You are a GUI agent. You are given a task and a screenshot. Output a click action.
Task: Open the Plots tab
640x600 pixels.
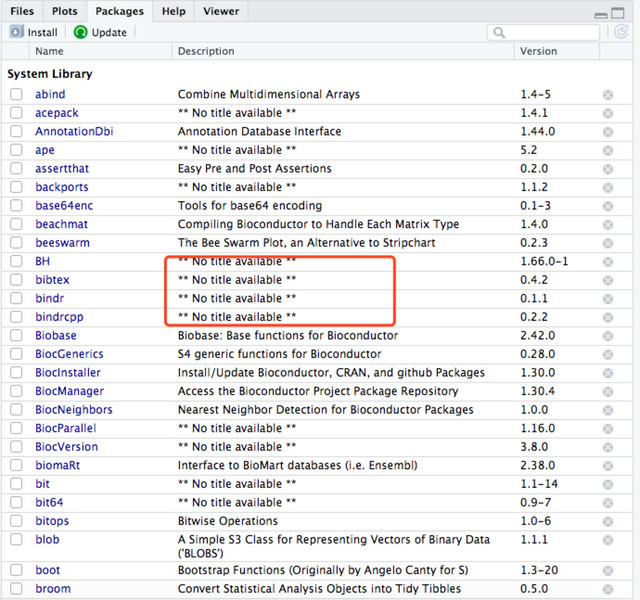pyautogui.click(x=64, y=11)
